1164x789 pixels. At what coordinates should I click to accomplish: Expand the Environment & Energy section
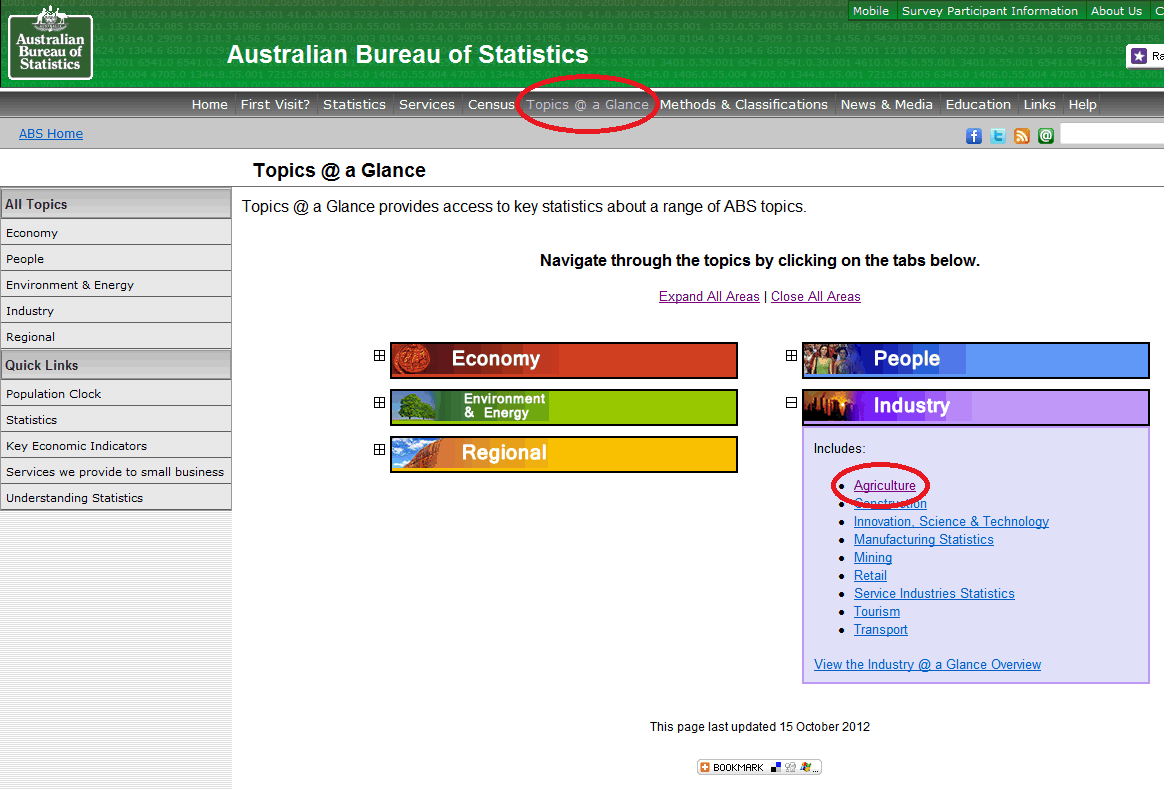tap(379, 402)
